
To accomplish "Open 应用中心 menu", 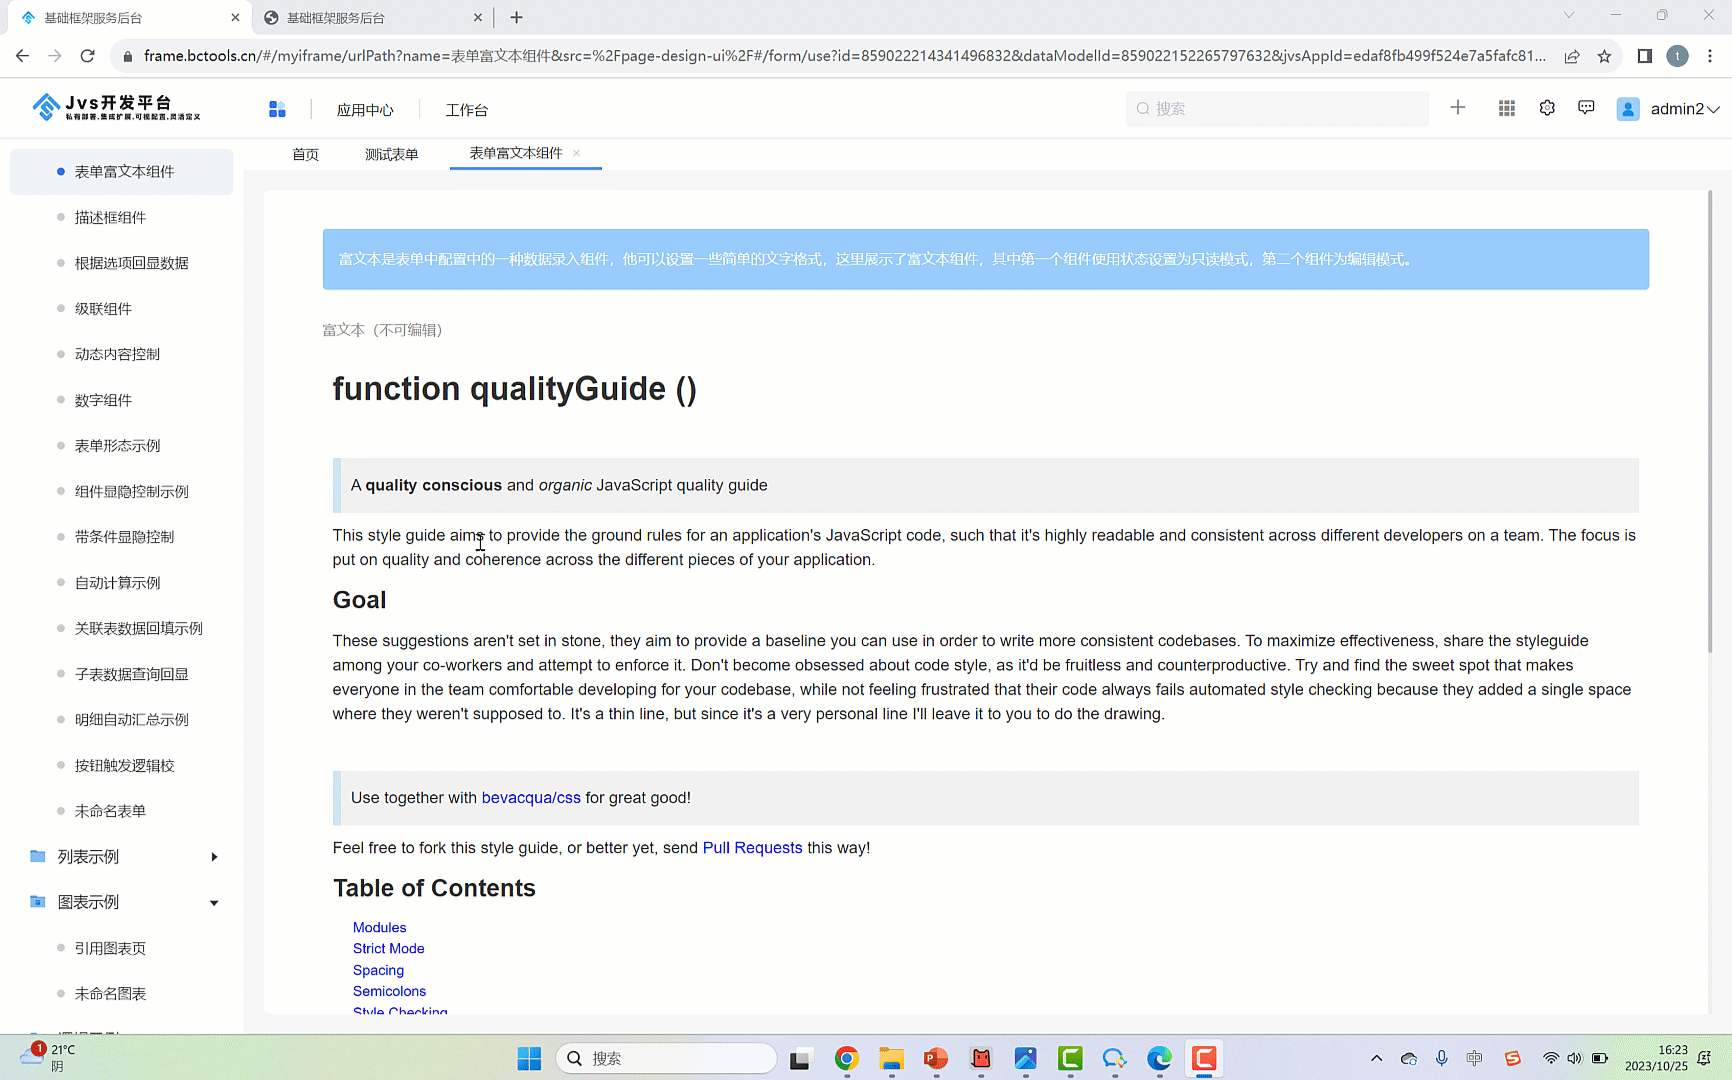I will point(365,109).
